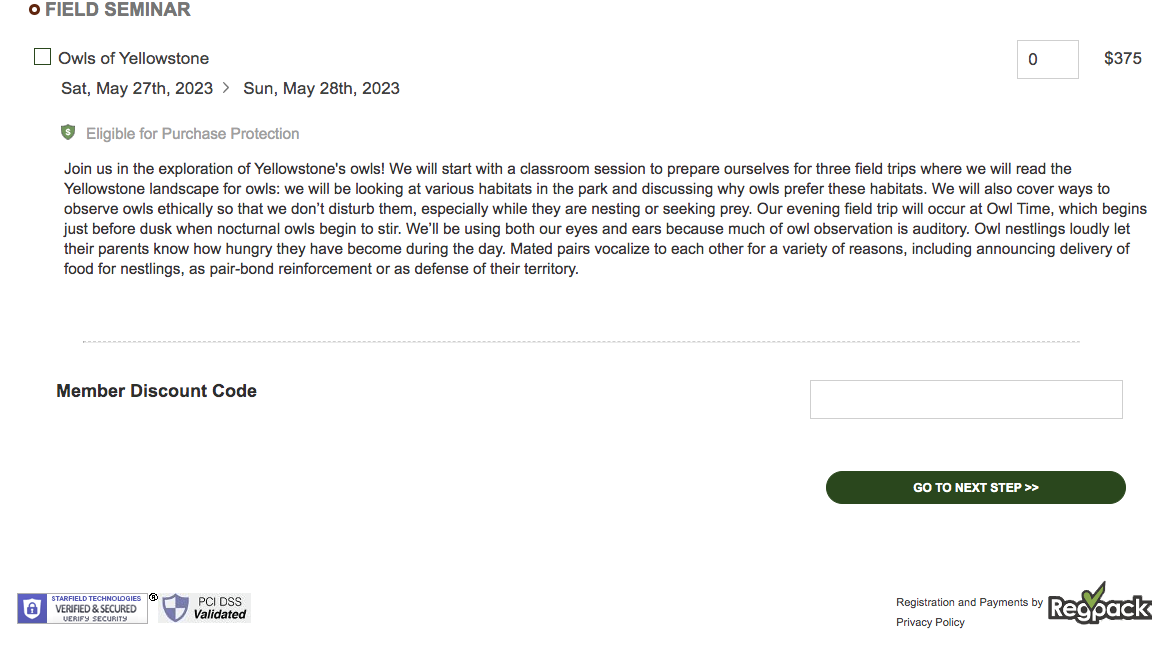This screenshot has height=648, width=1152.
Task: Focus the Member Discount Code input box
Action: 965,399
